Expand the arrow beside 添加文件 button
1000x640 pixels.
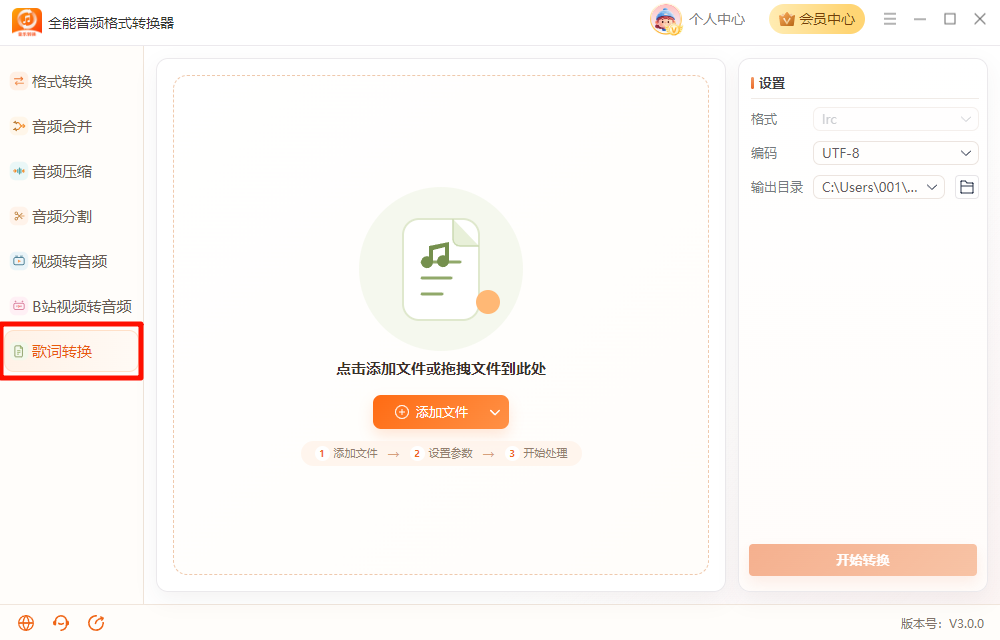click(x=496, y=412)
